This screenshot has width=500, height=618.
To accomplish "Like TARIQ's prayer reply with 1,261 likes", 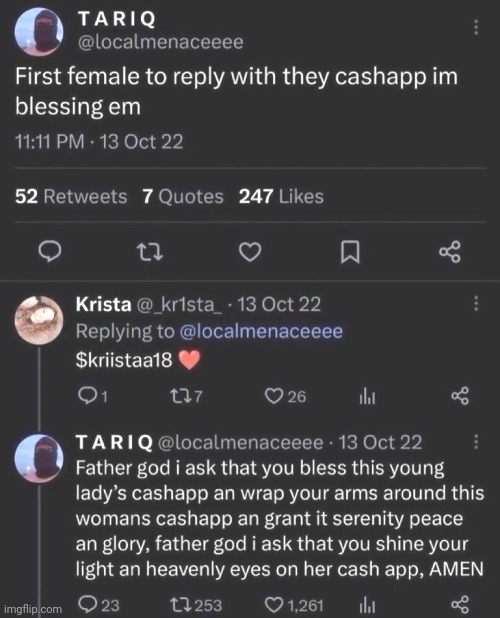I will (x=294, y=605).
